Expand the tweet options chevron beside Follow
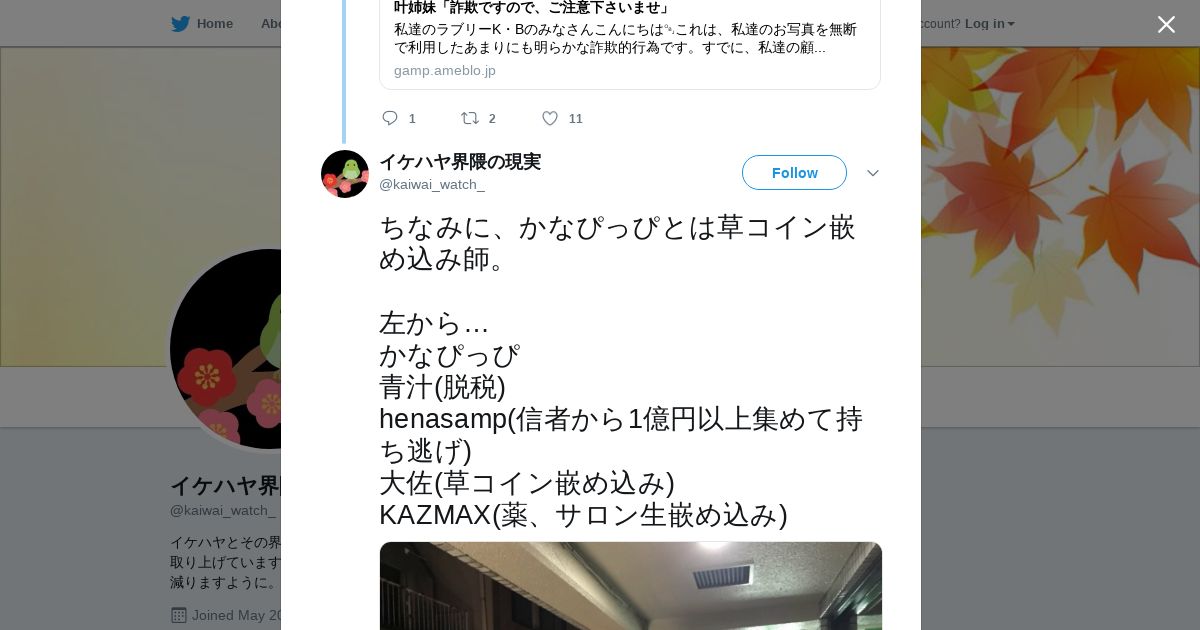 click(872, 173)
